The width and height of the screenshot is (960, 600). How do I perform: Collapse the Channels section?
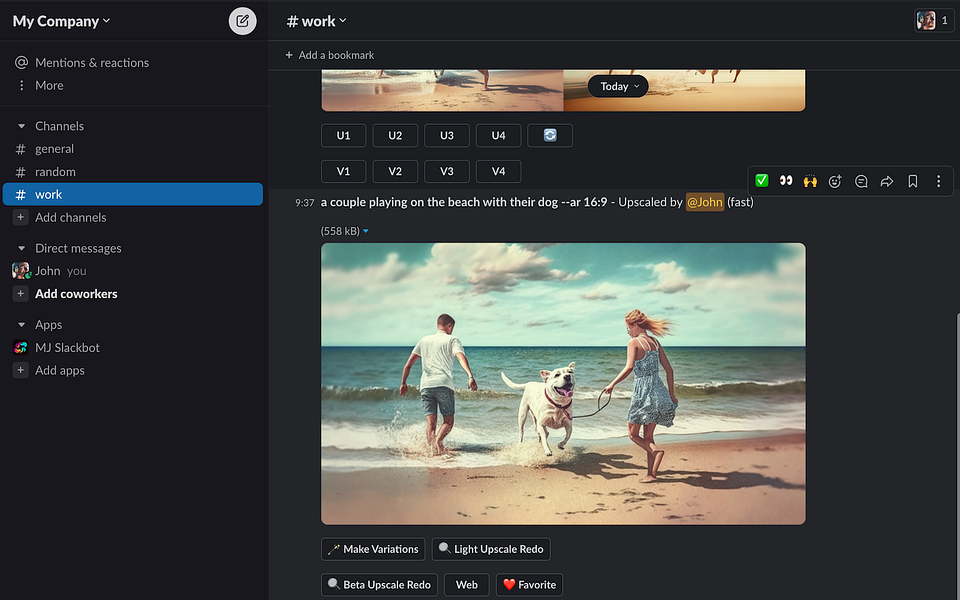(24, 125)
